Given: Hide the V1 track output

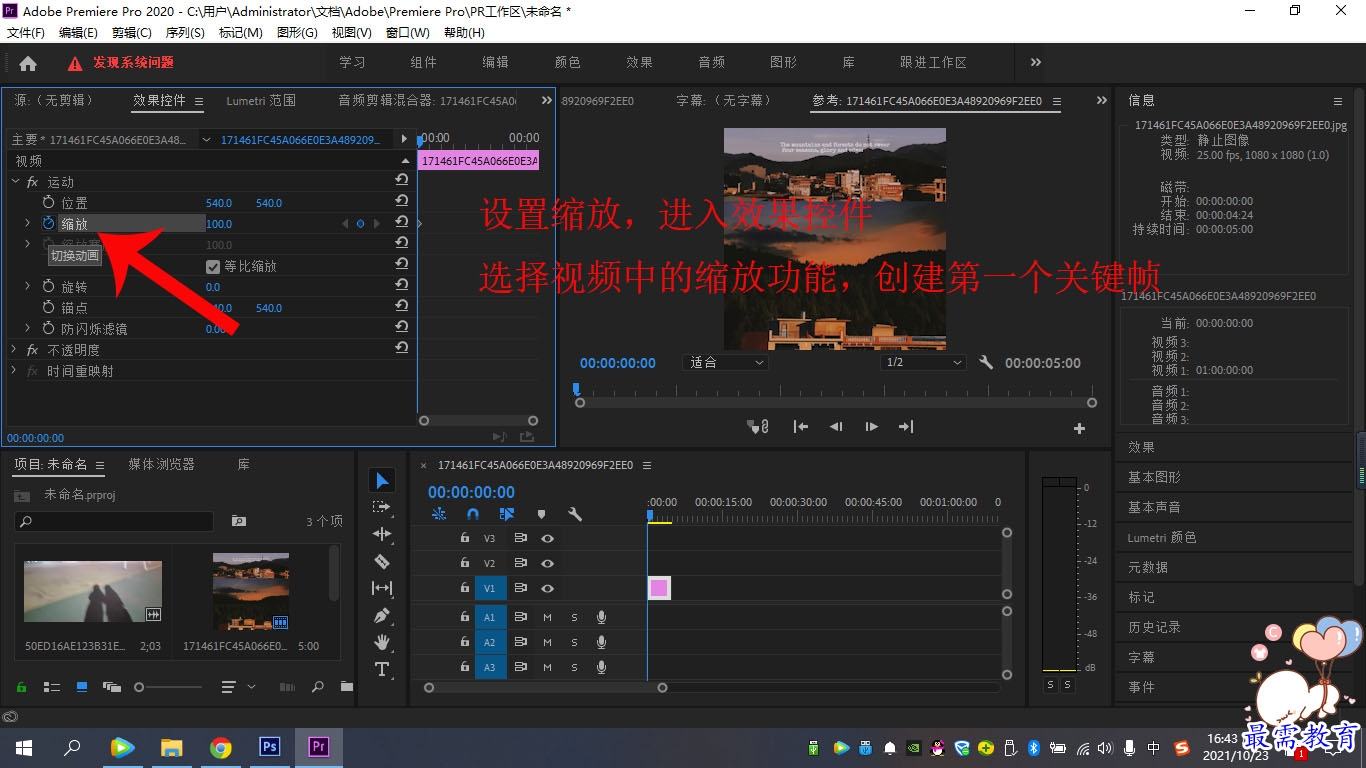Looking at the screenshot, I should [x=548, y=589].
